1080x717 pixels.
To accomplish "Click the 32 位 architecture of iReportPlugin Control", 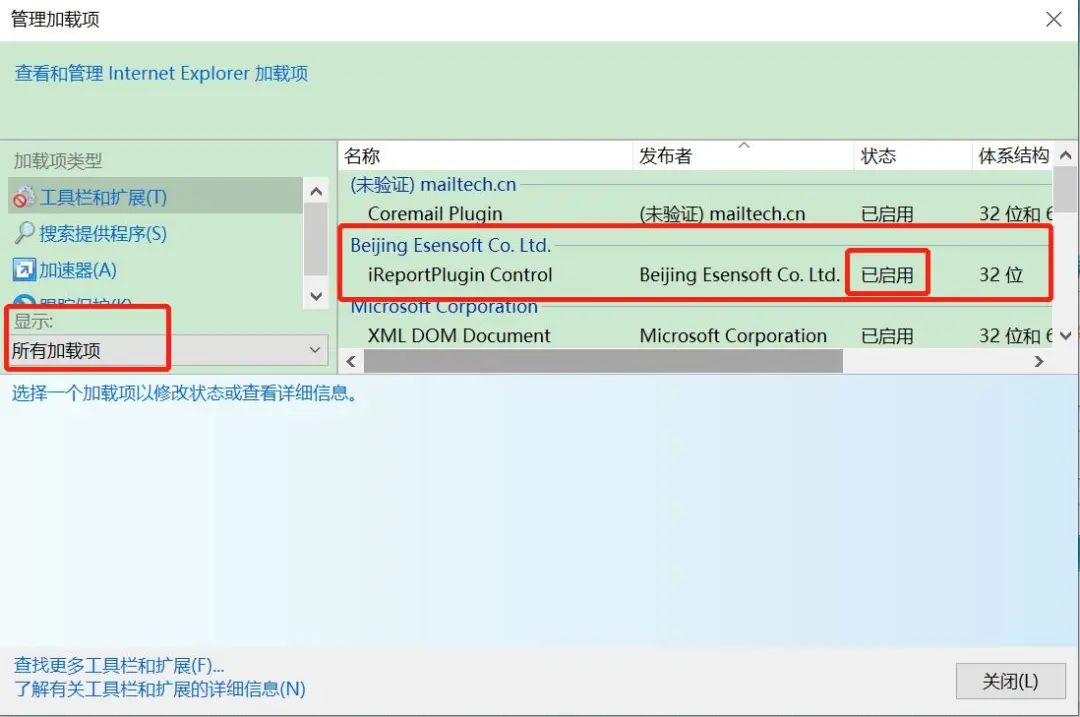I will pos(1001,275).
